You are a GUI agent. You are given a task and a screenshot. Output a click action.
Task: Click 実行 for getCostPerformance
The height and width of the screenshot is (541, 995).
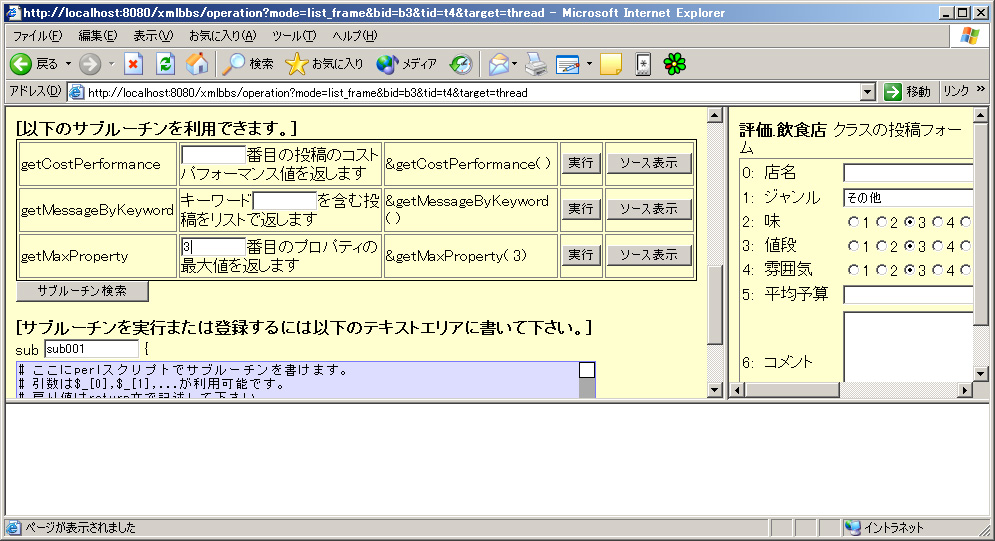[581, 163]
